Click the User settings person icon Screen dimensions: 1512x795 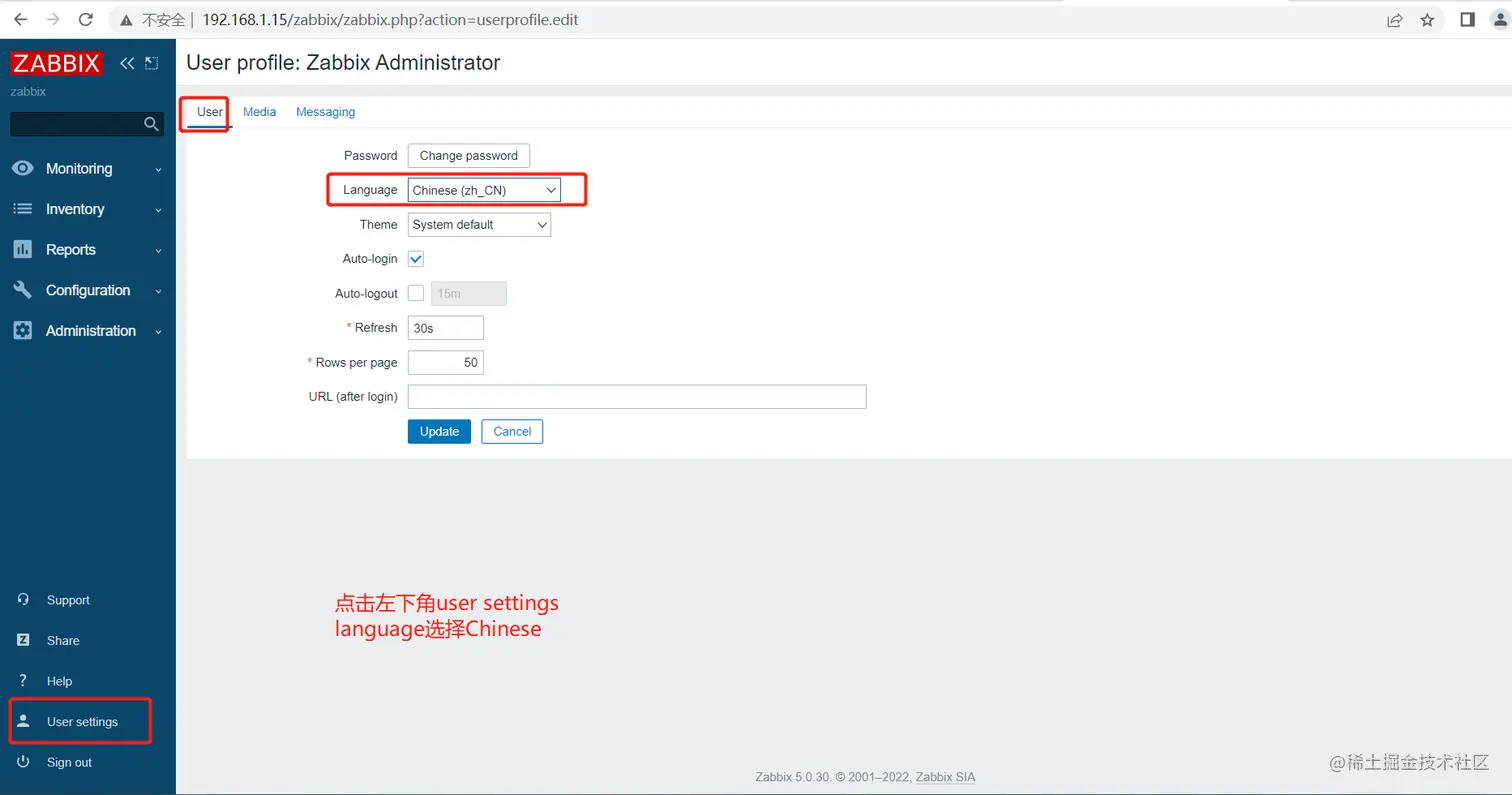tap(23, 721)
